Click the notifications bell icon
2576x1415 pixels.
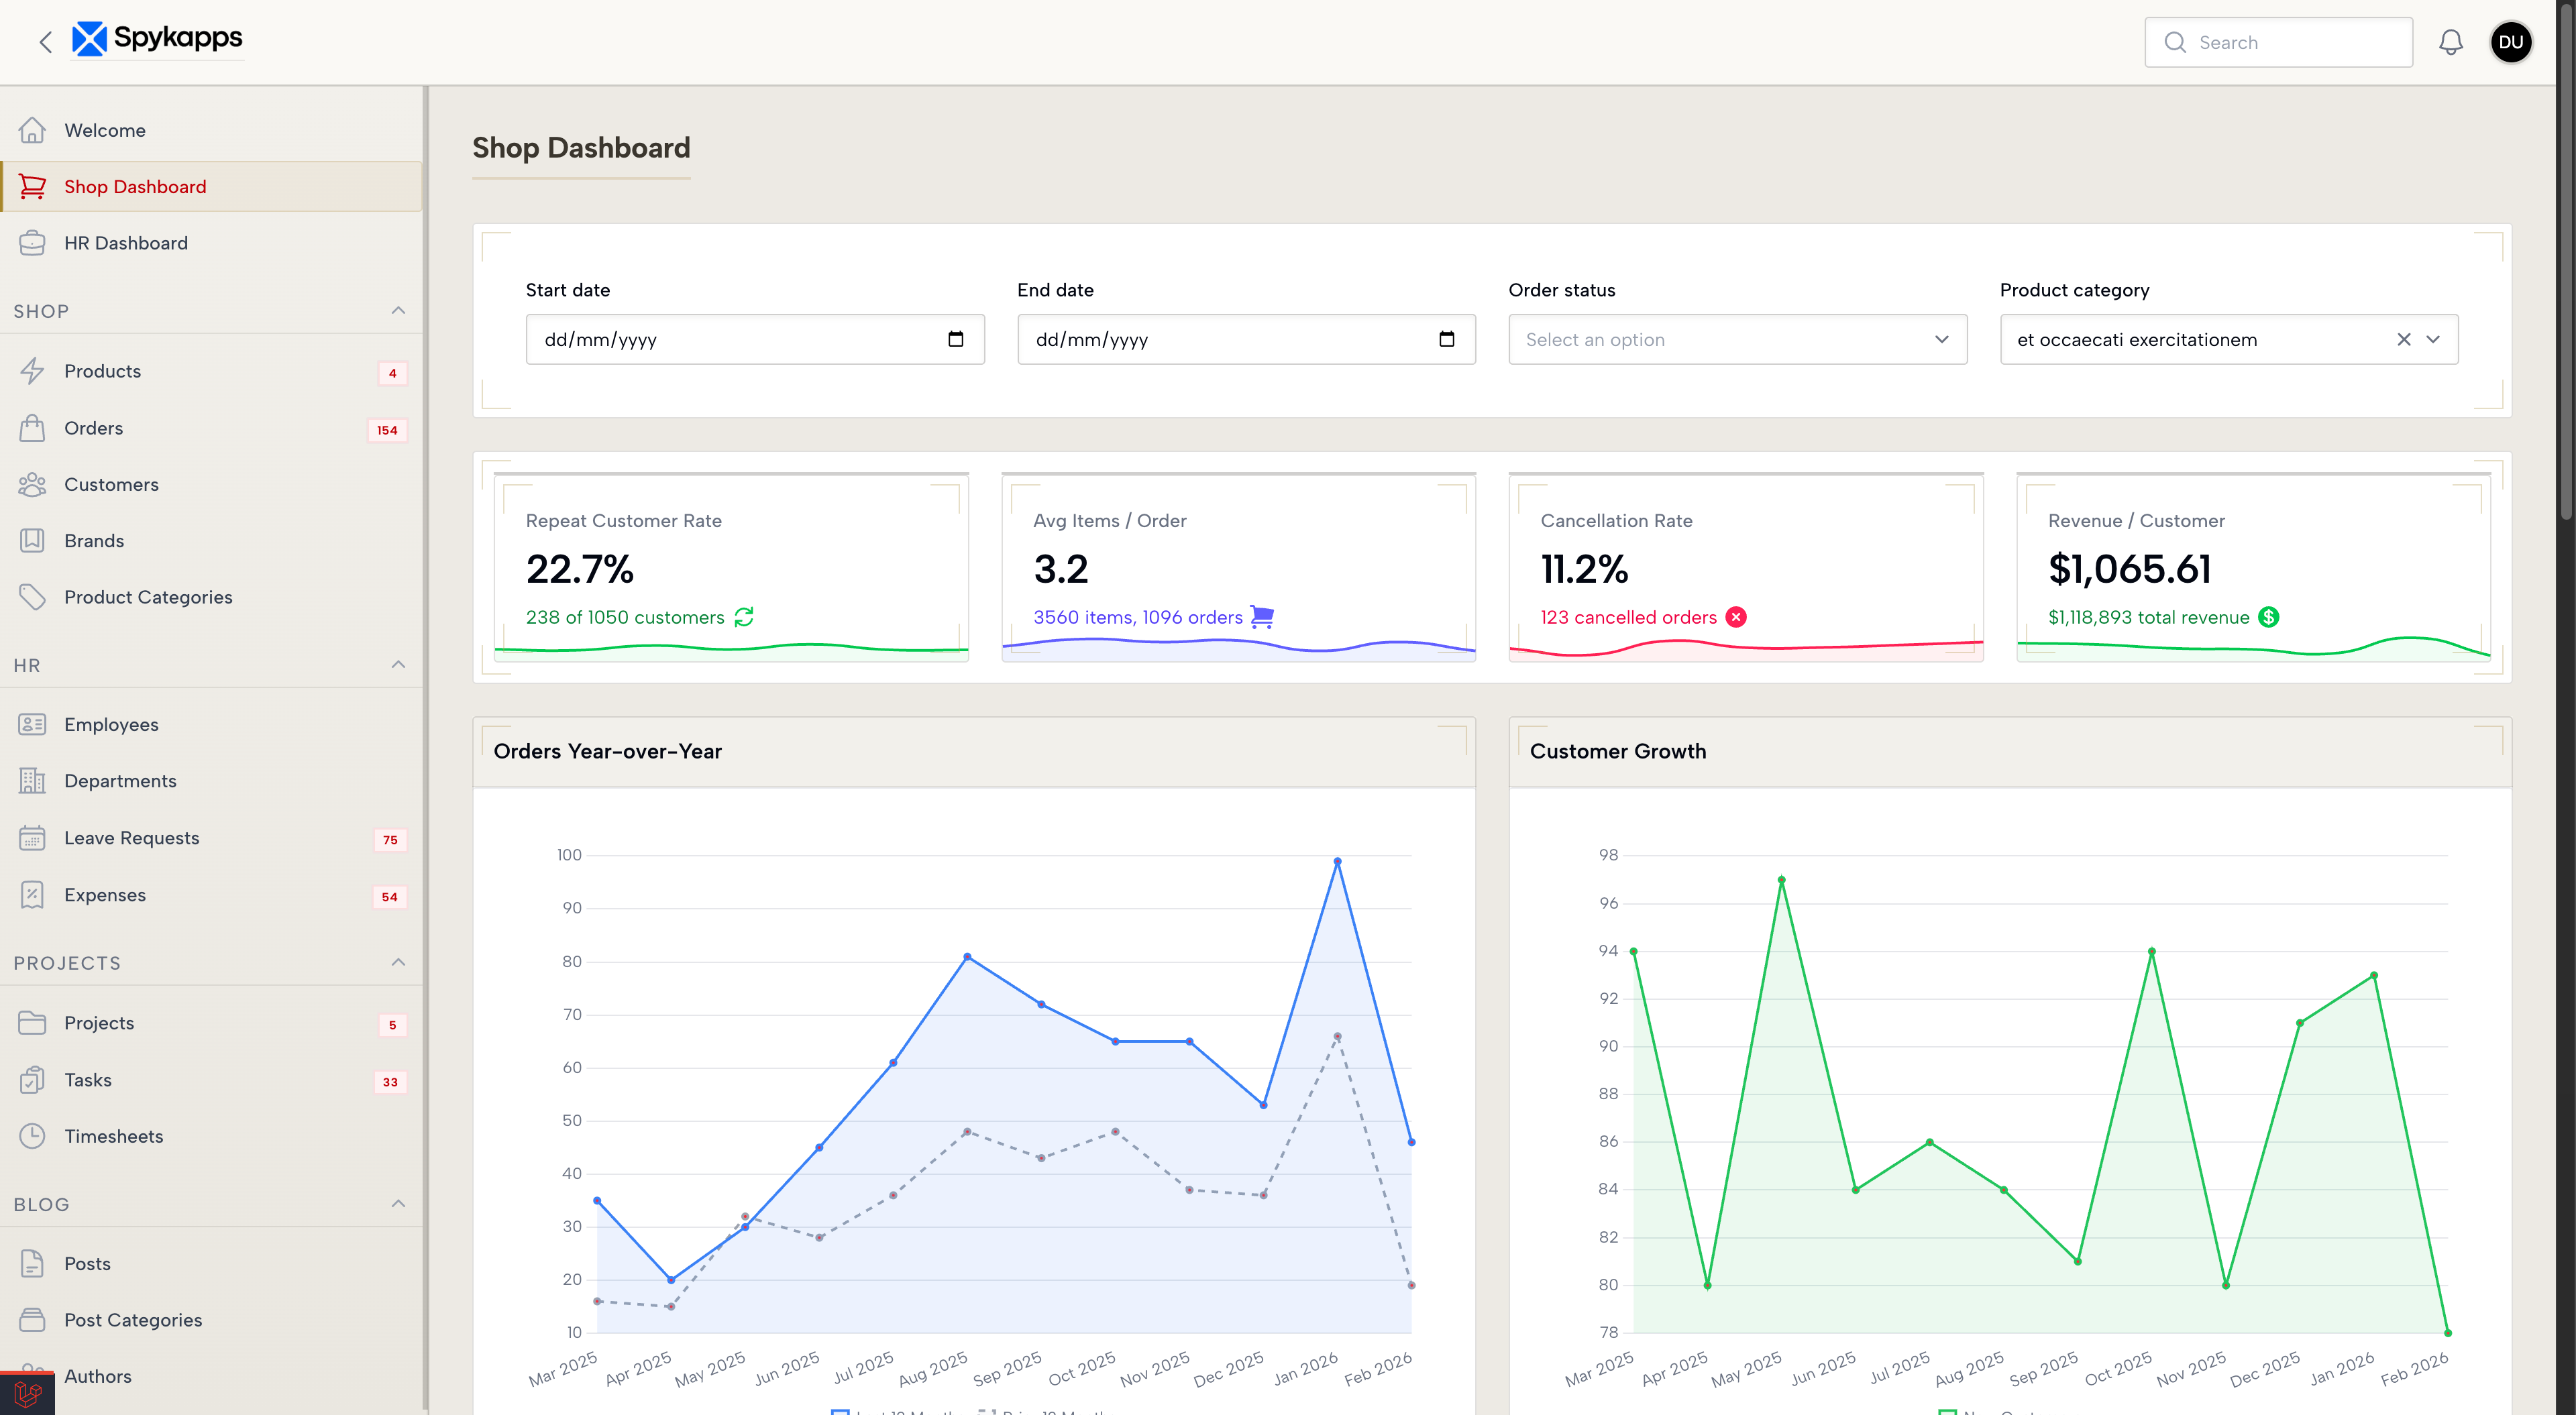[2450, 42]
